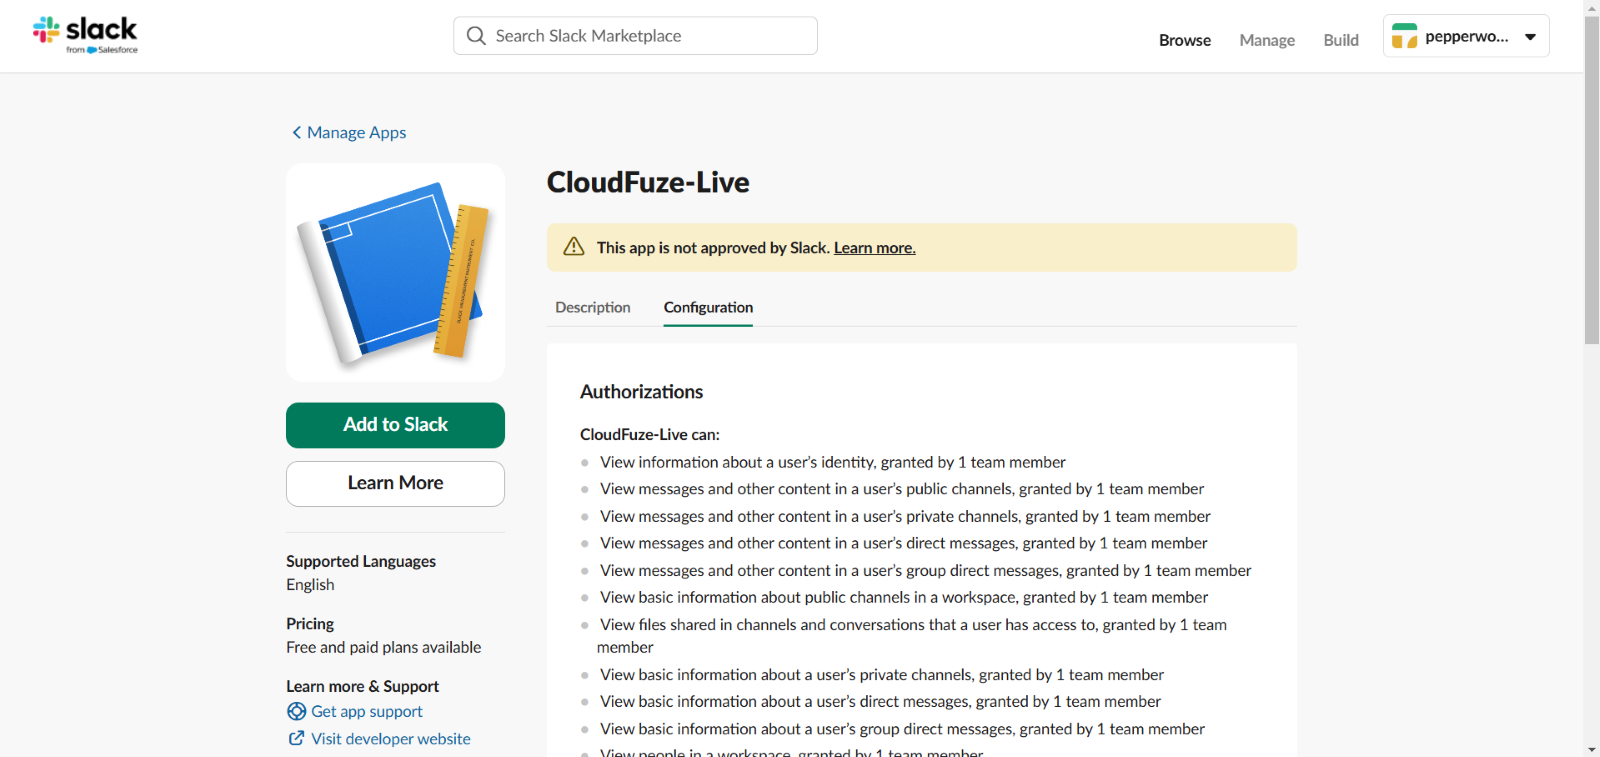
Task: Click the search magnifier icon
Action: pos(476,36)
